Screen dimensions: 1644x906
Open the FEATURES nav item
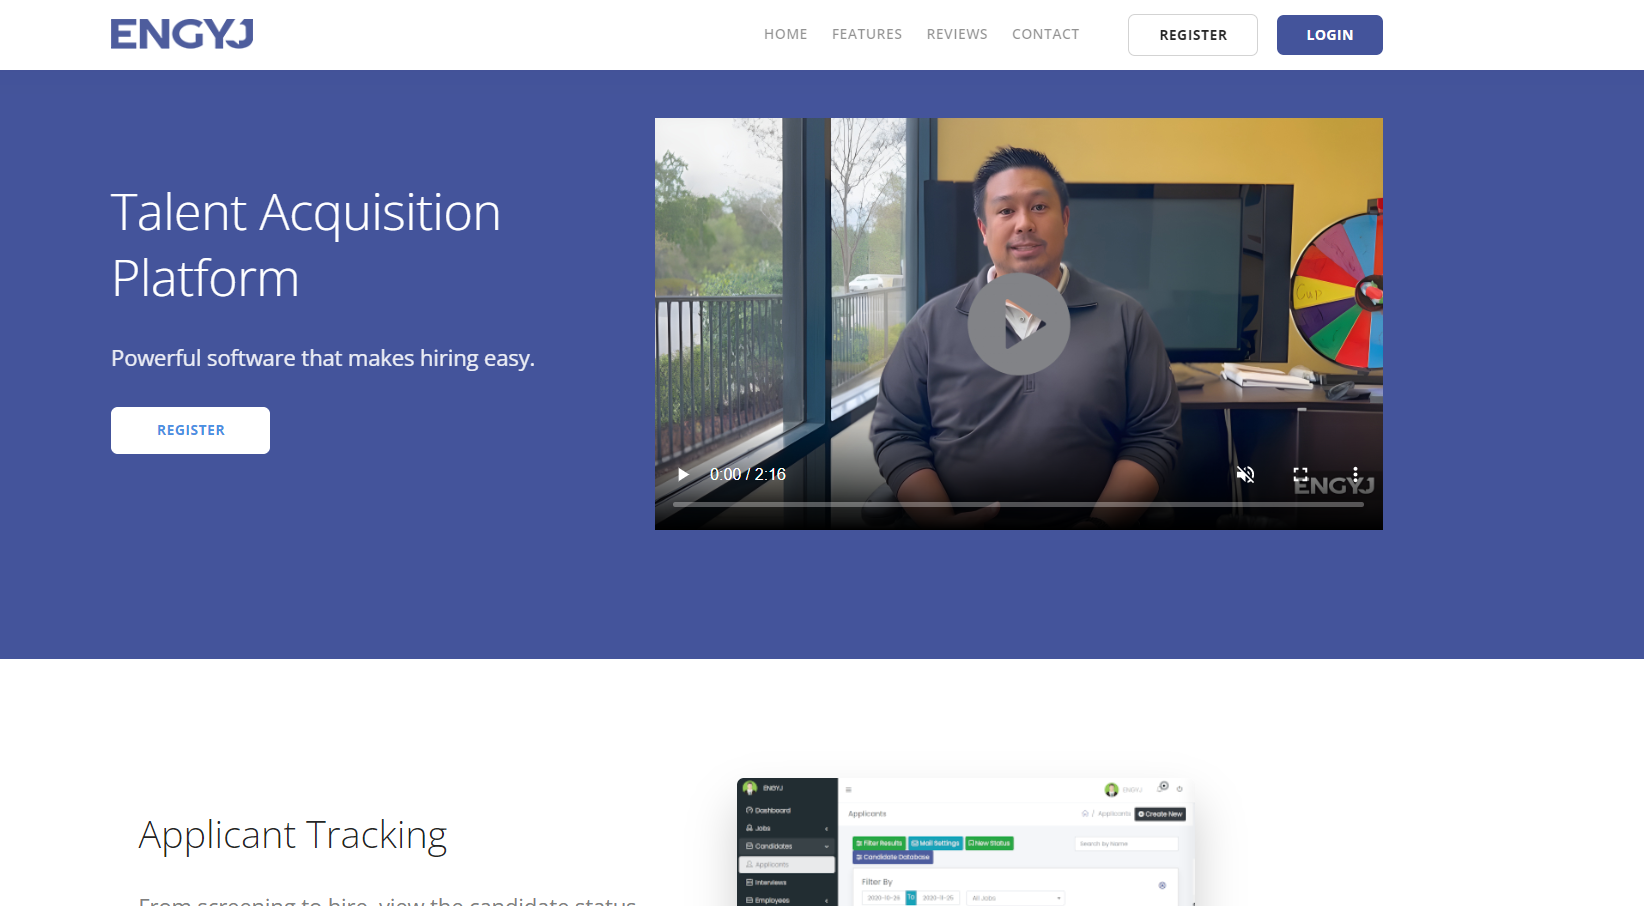pyautogui.click(x=866, y=34)
